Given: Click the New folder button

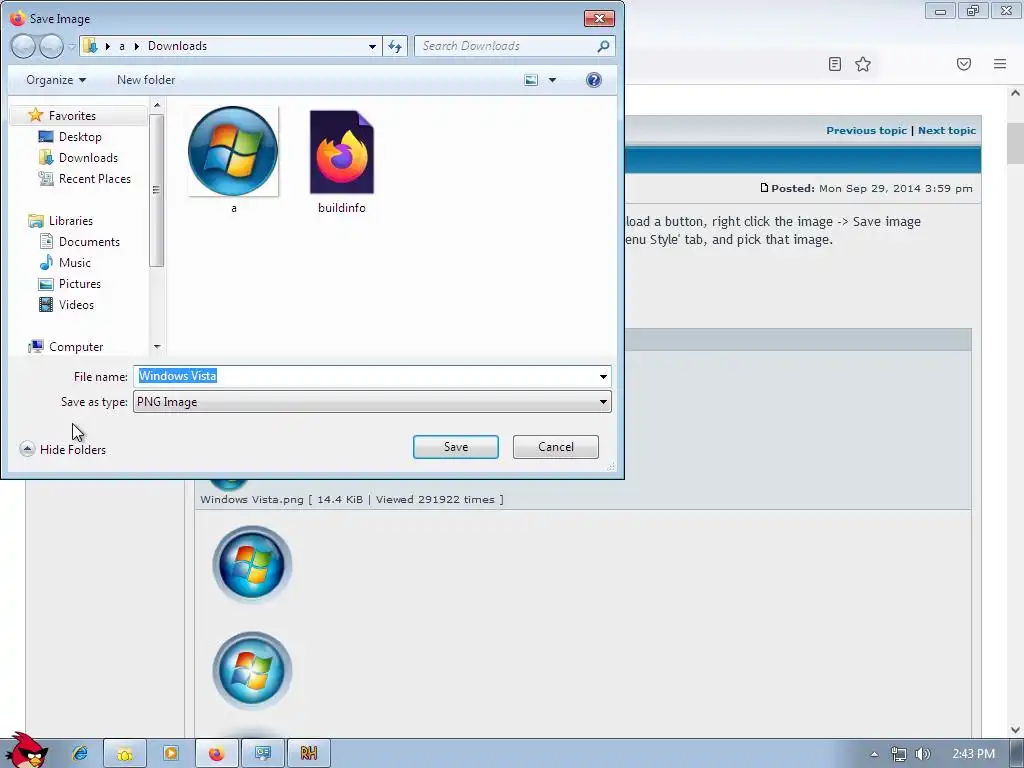Looking at the screenshot, I should (146, 80).
